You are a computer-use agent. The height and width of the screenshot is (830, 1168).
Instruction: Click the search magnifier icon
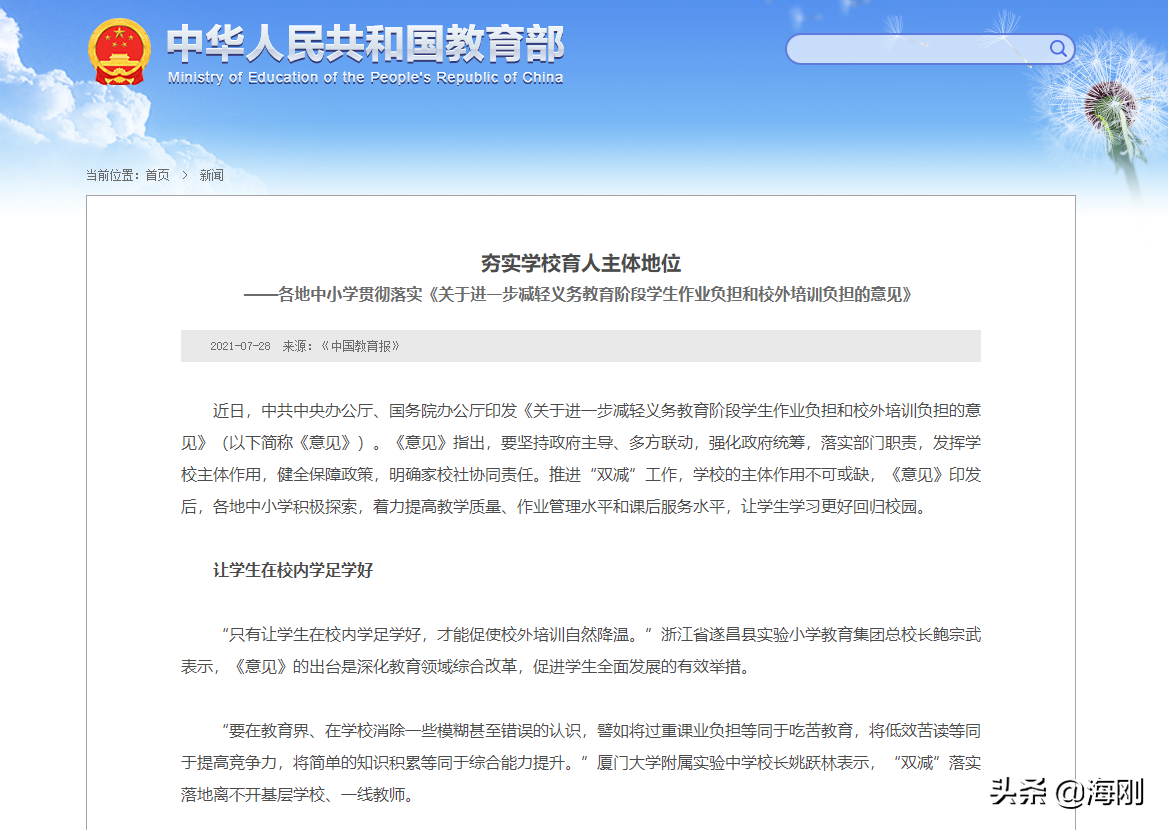pyautogui.click(x=1057, y=48)
